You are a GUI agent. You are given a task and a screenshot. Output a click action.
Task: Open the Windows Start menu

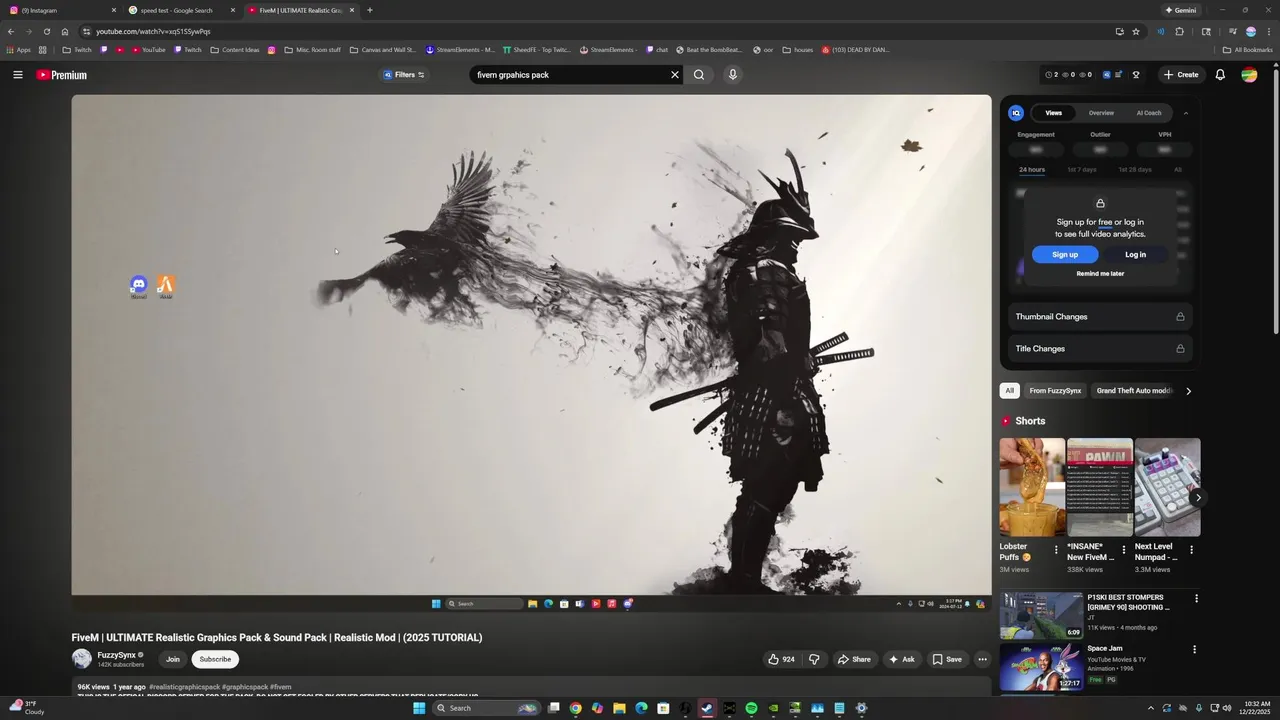tap(419, 708)
